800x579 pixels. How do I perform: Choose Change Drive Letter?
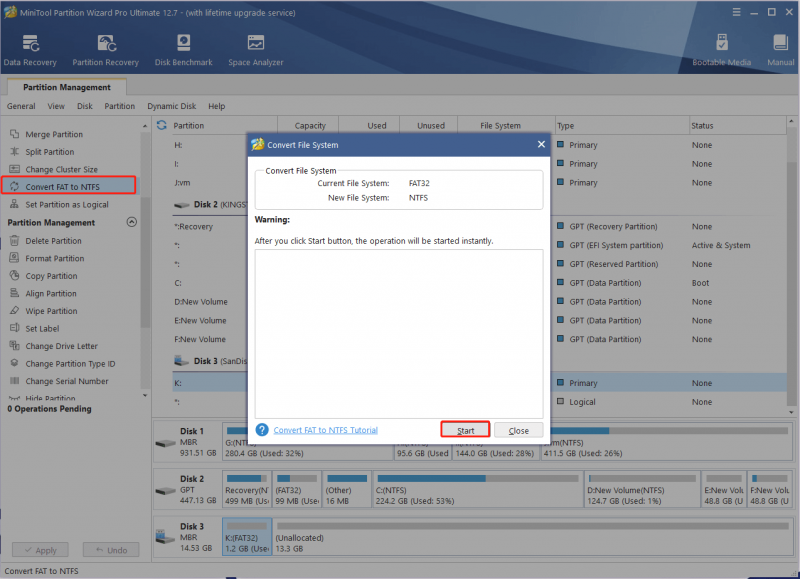point(61,346)
